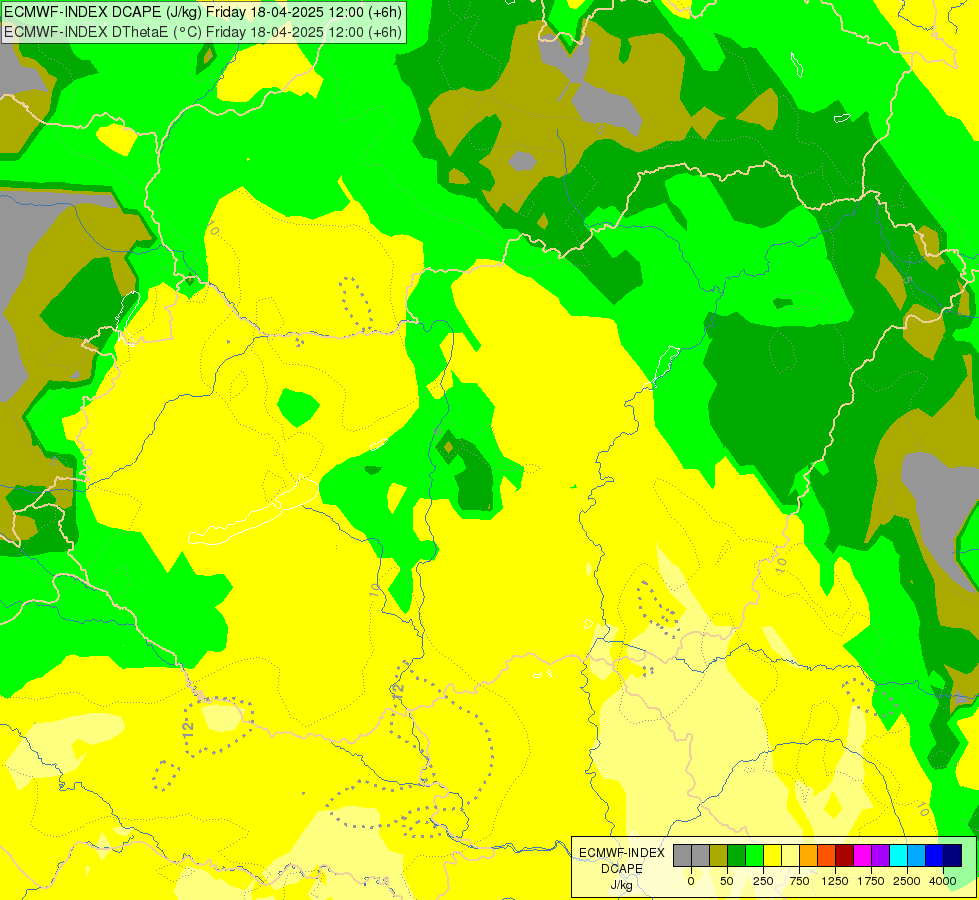Click the olive legend color swatch
979x900 pixels.
pyautogui.click(x=719, y=855)
